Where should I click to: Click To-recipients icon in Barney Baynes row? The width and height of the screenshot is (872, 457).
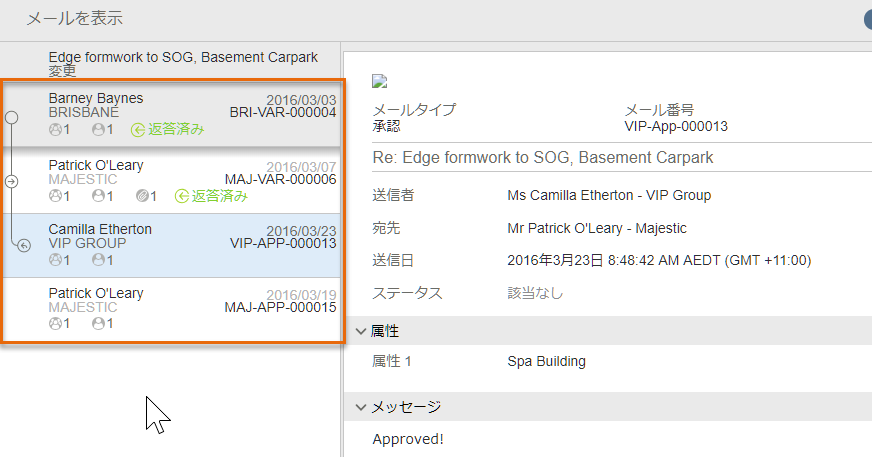click(55, 130)
